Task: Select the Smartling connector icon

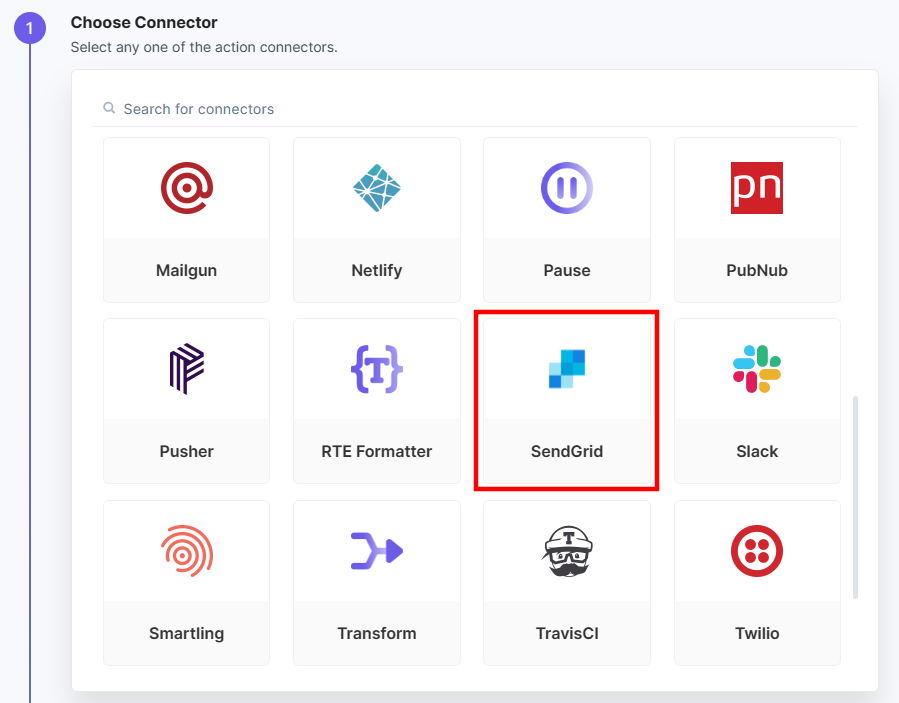Action: coord(186,550)
